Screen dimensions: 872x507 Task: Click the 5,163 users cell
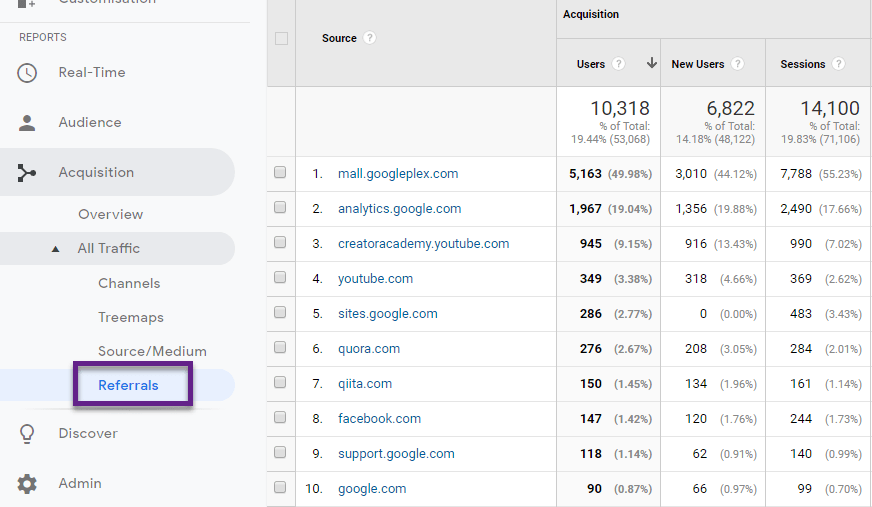585,173
